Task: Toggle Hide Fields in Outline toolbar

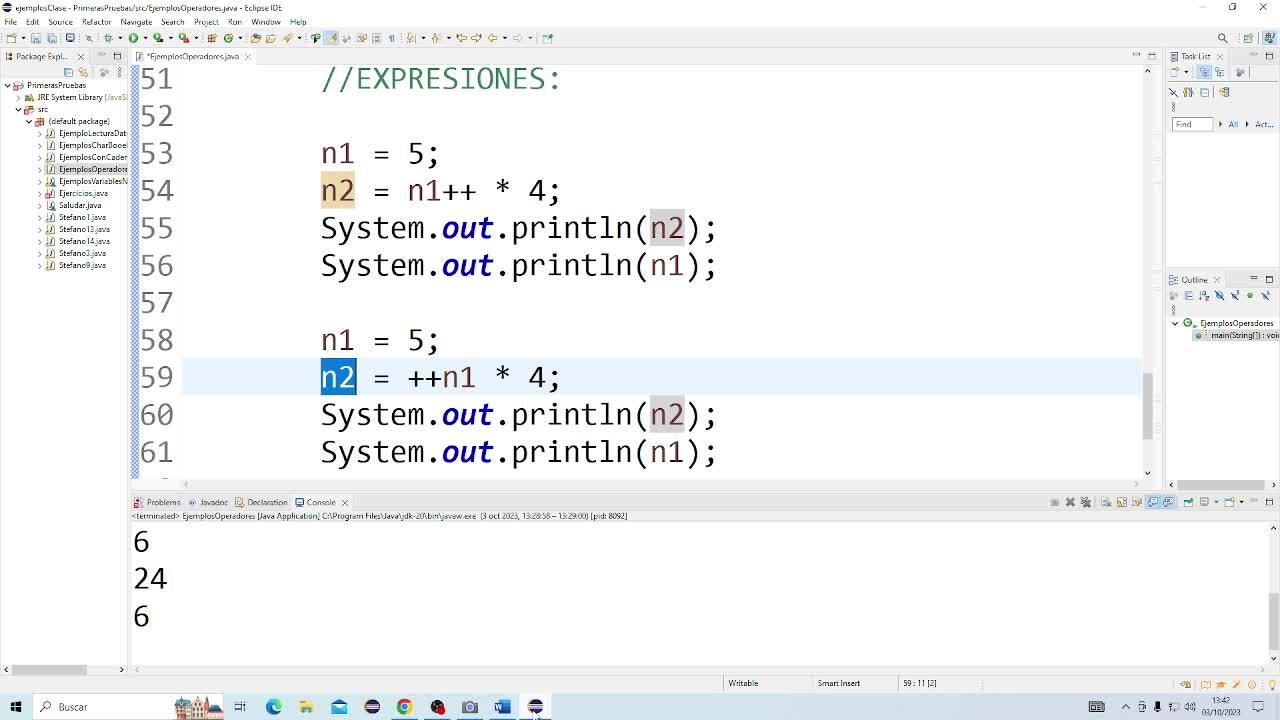Action: coord(1219,295)
